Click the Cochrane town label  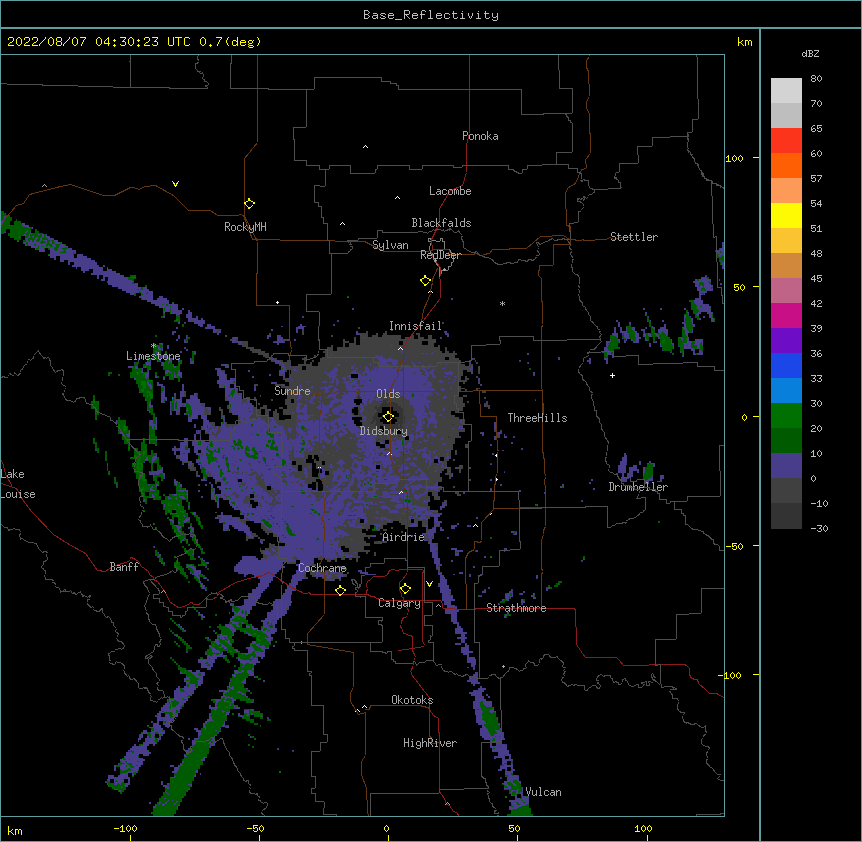(x=322, y=568)
